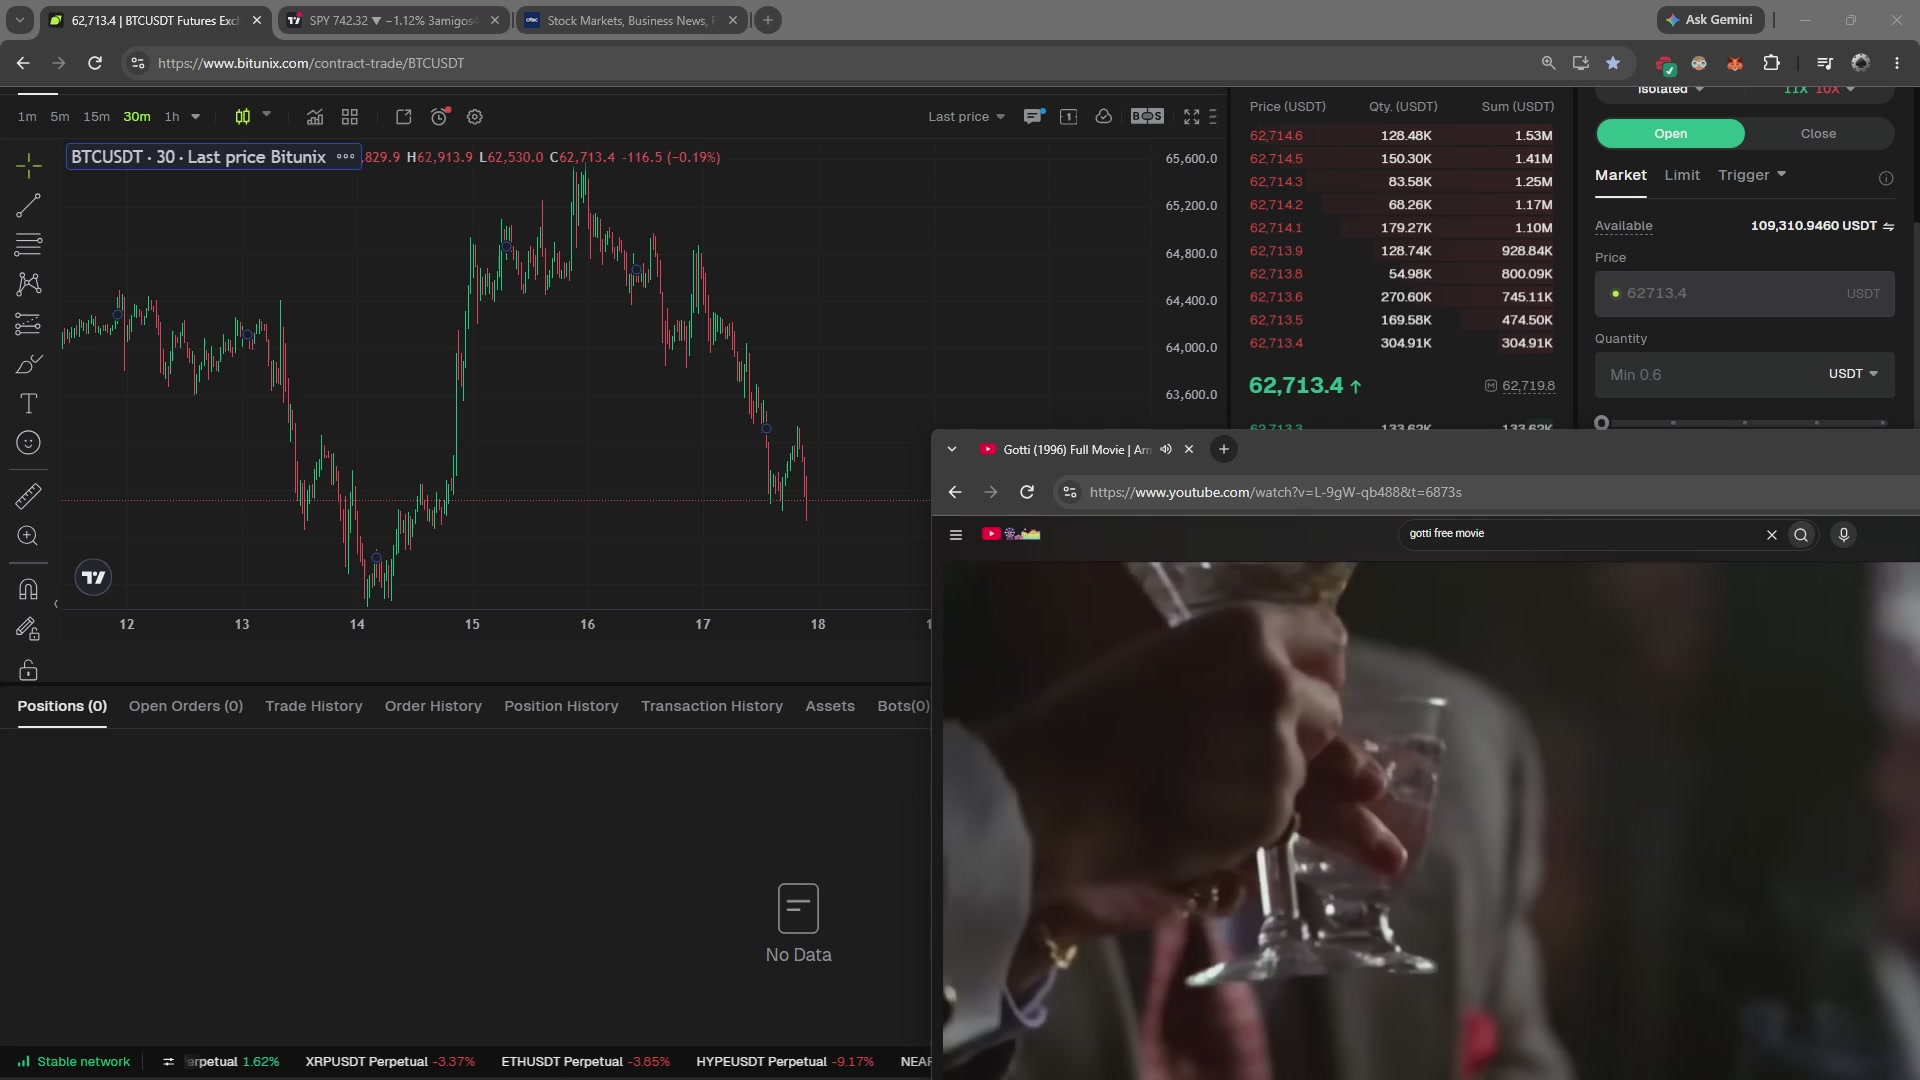Open the long position forecasting tool
Image resolution: width=1920 pixels, height=1080 pixels.
tap(28, 324)
